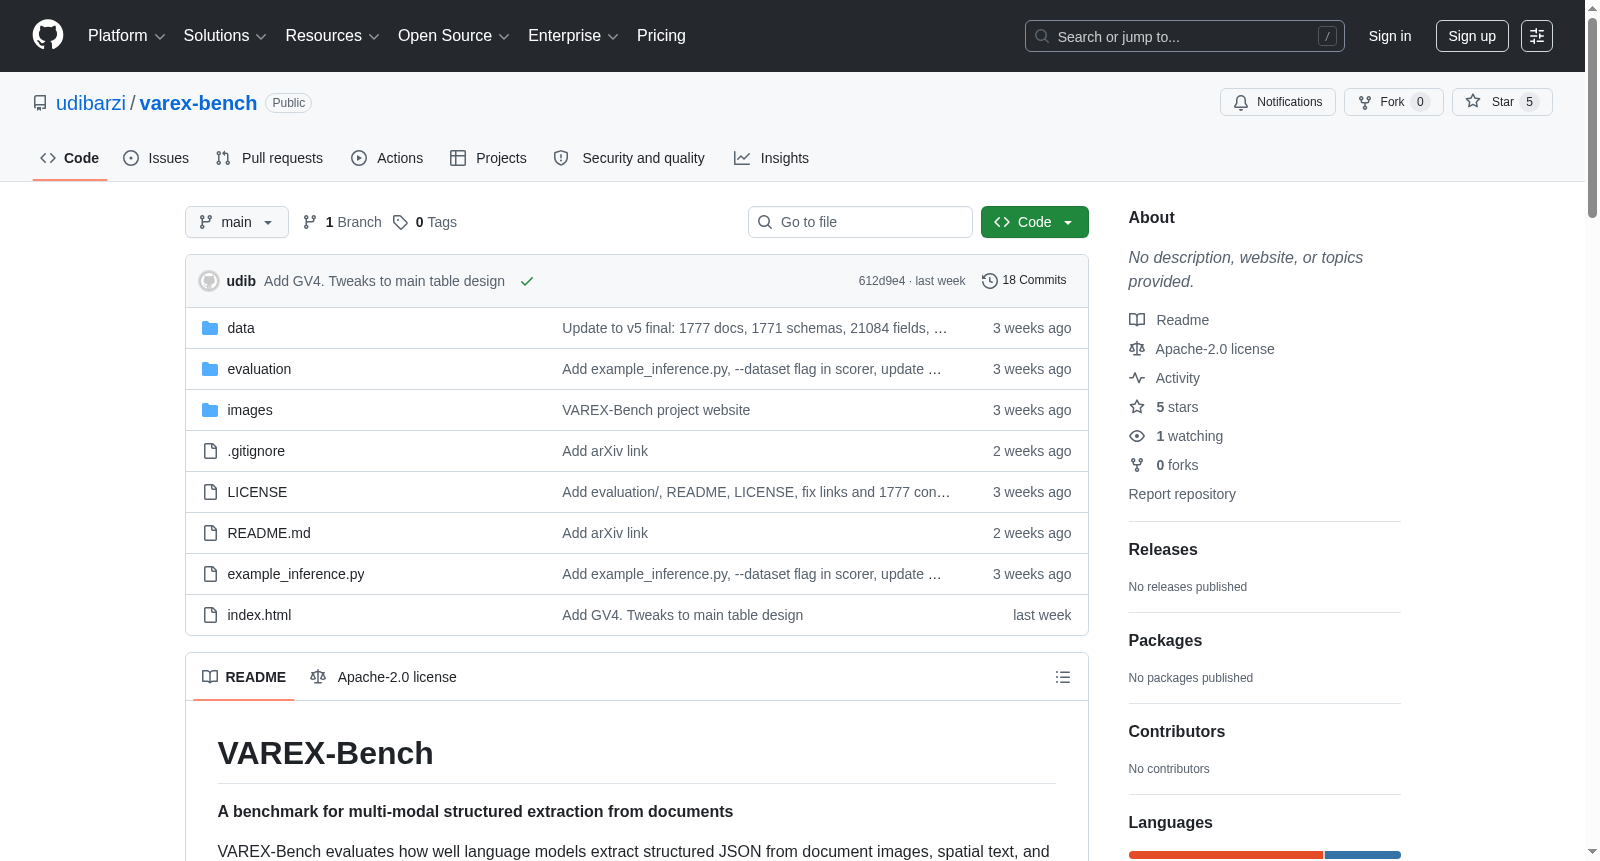This screenshot has width=1600, height=861.
Task: Click the pulse icon beside Activity
Action: (x=1137, y=378)
